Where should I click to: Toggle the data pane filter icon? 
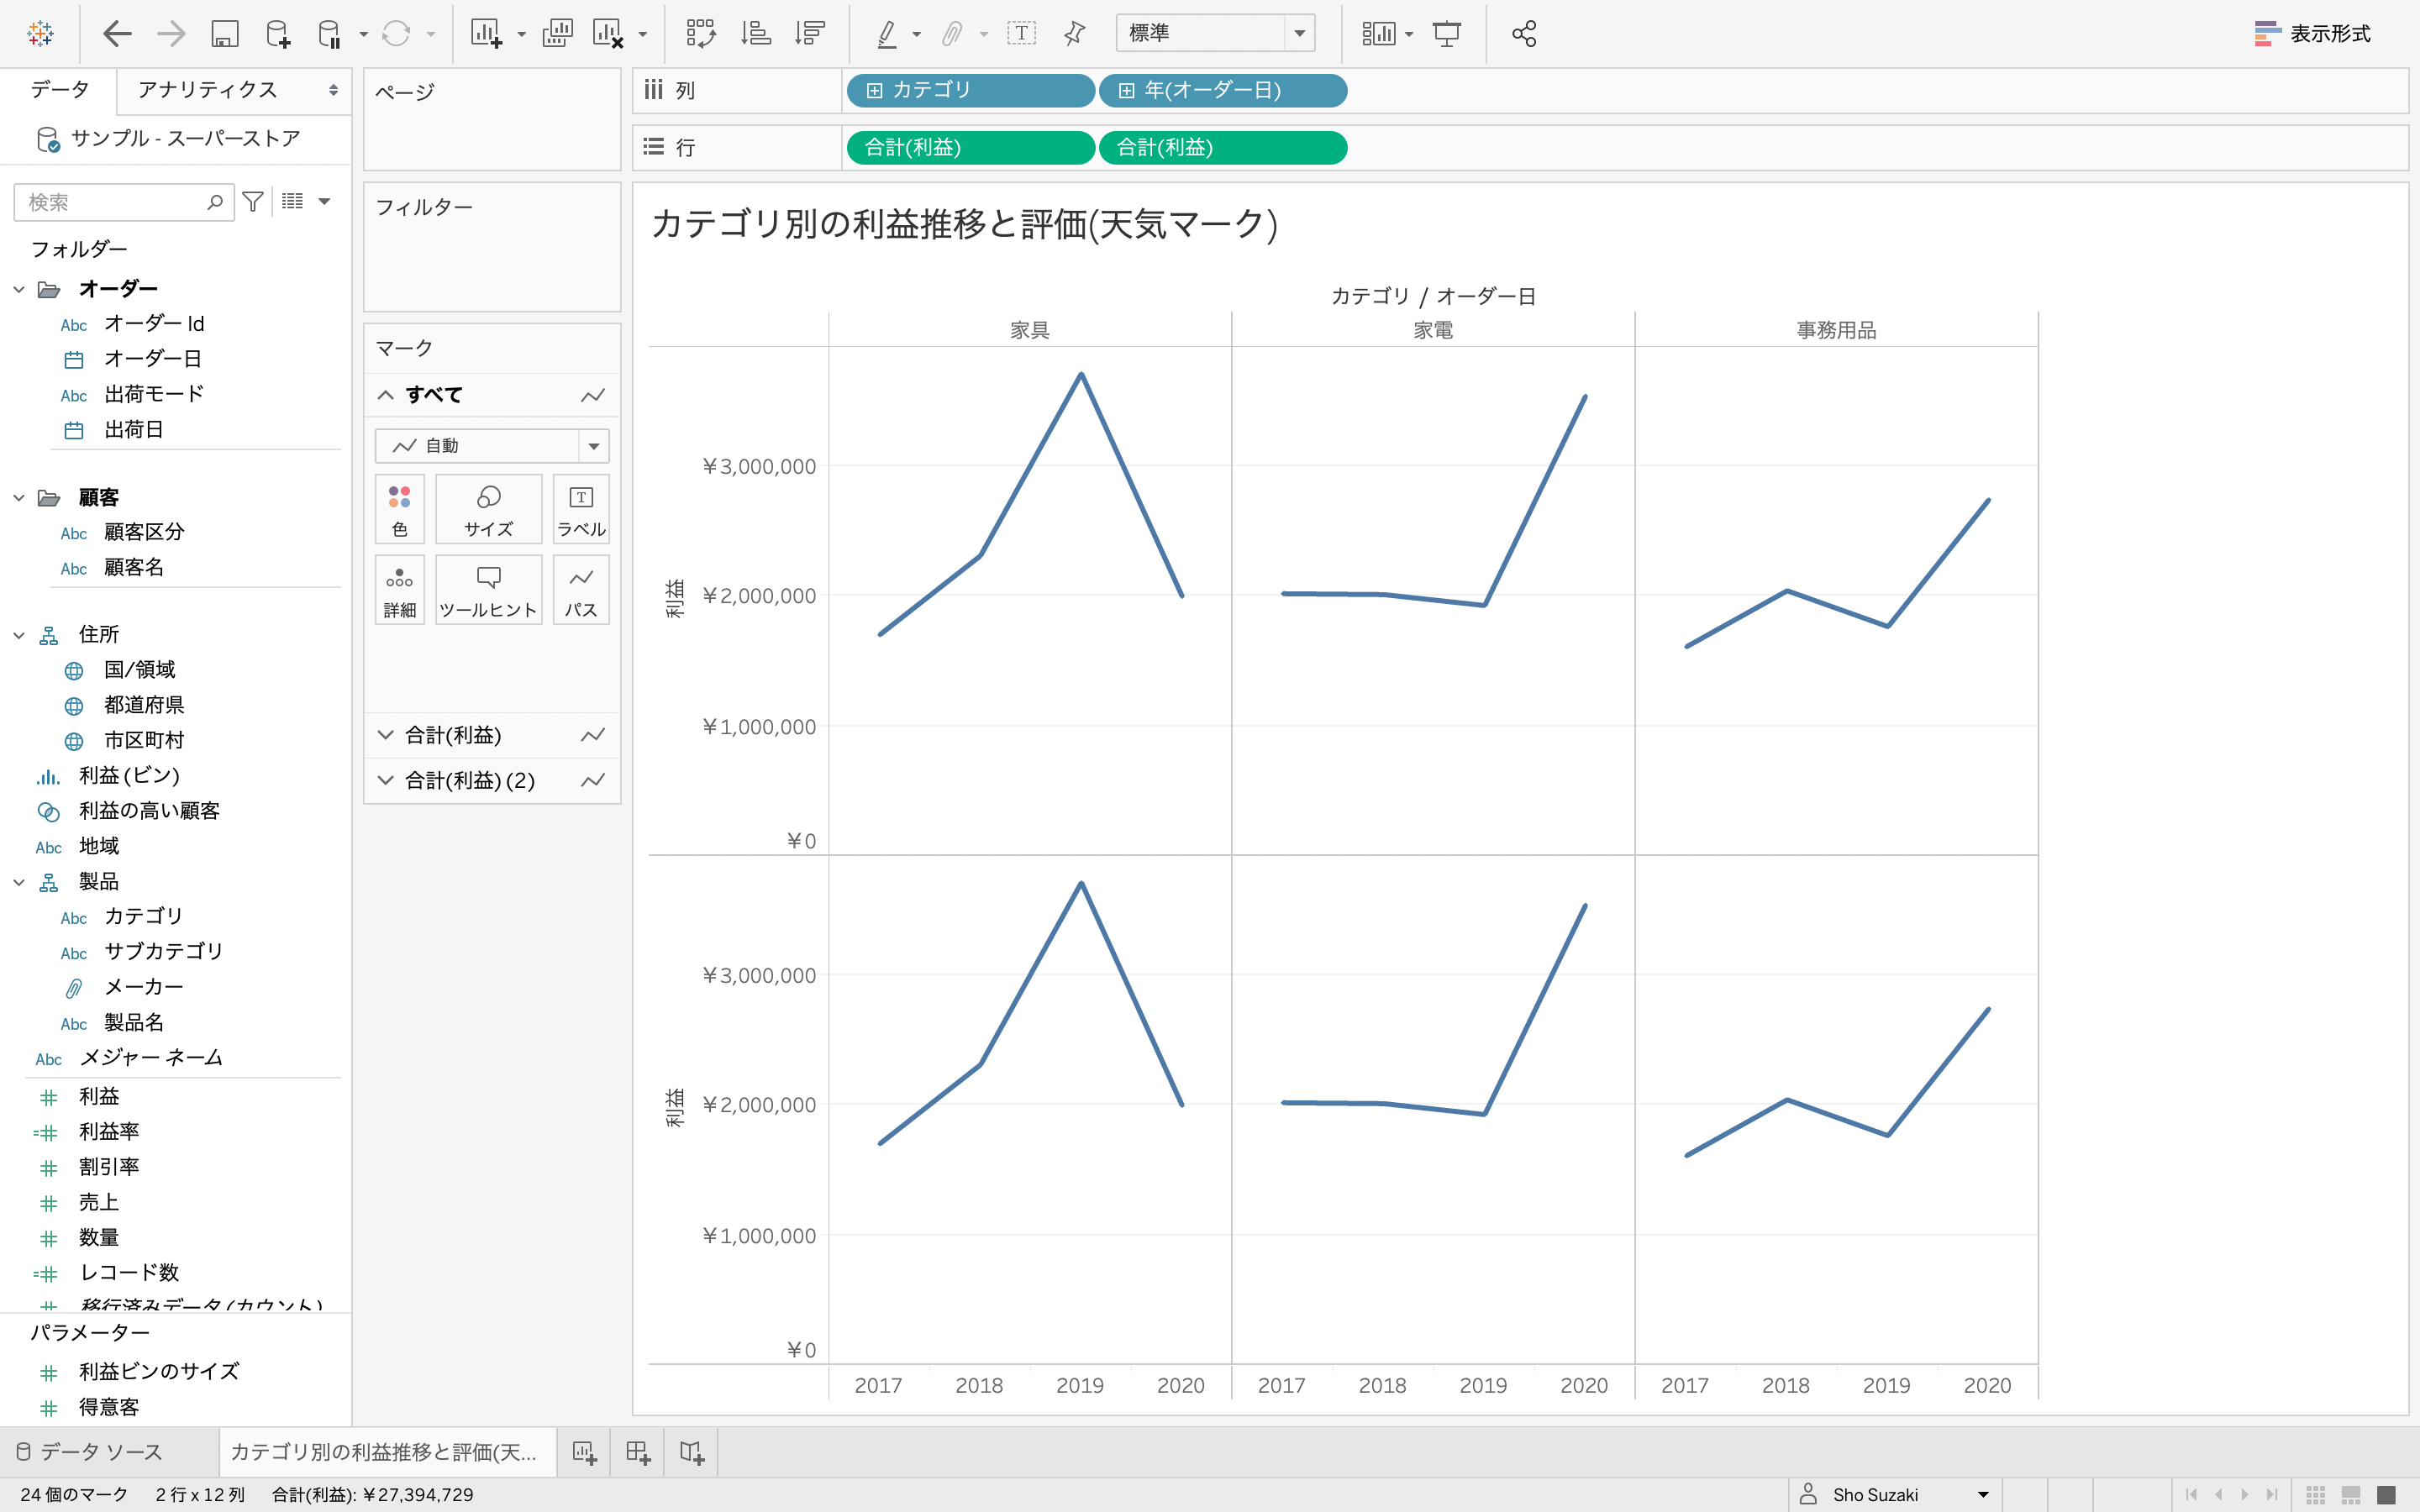[x=253, y=202]
